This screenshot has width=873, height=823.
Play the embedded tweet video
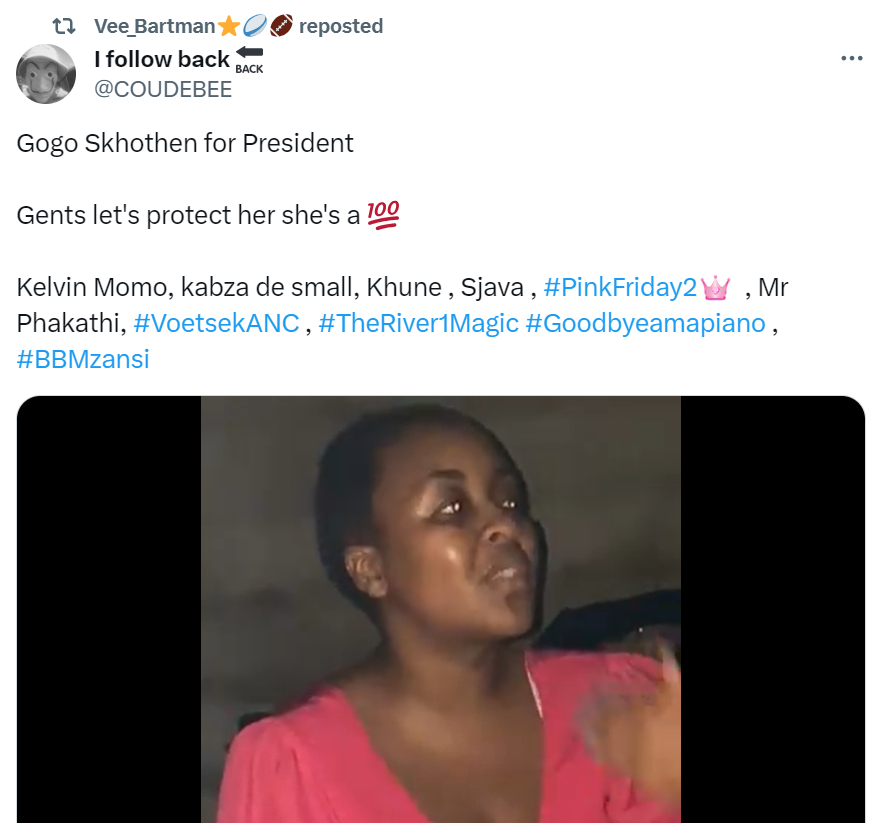pos(440,610)
